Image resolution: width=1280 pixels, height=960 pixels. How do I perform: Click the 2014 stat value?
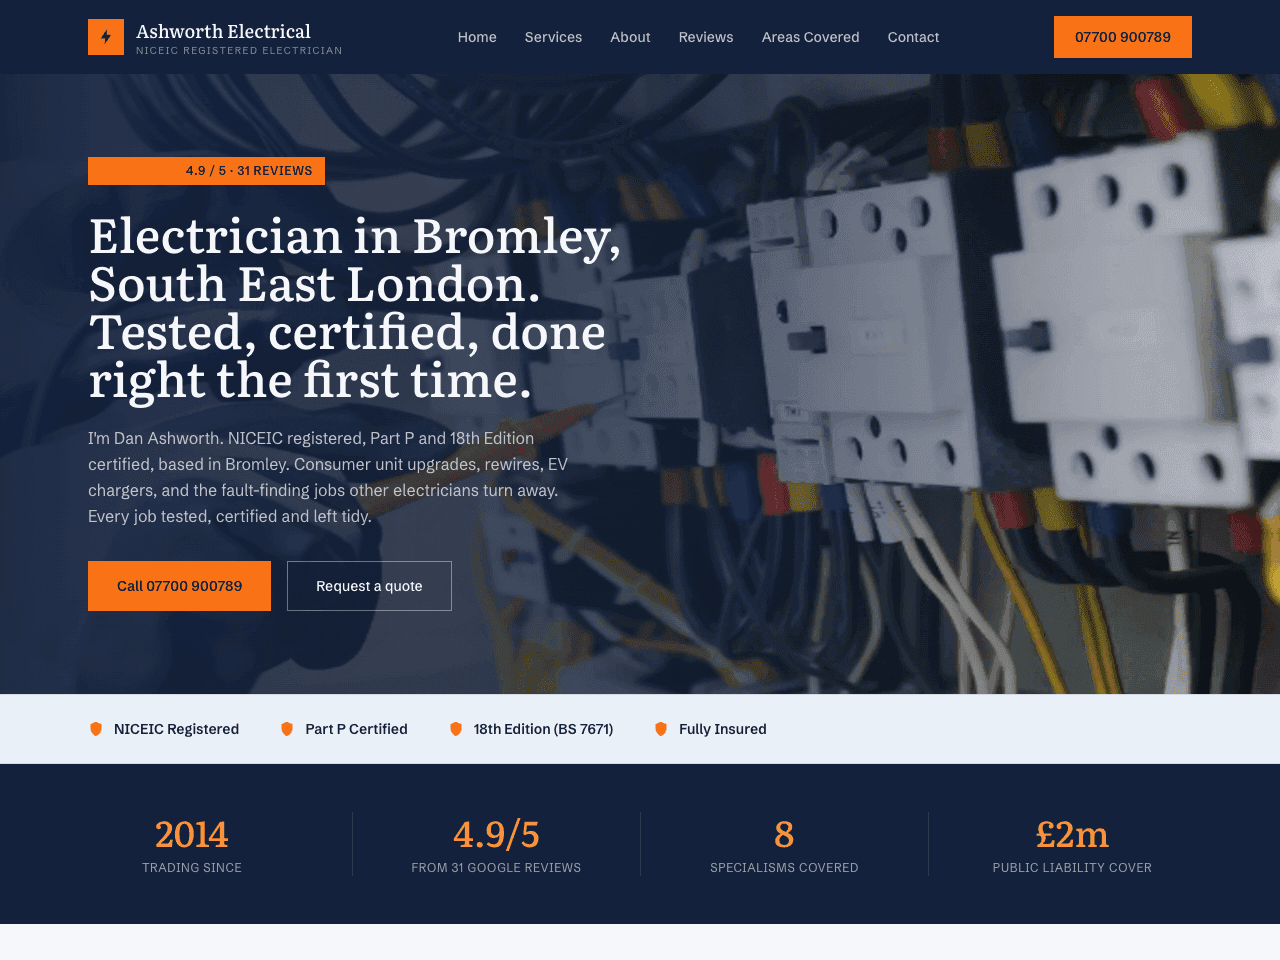[192, 834]
